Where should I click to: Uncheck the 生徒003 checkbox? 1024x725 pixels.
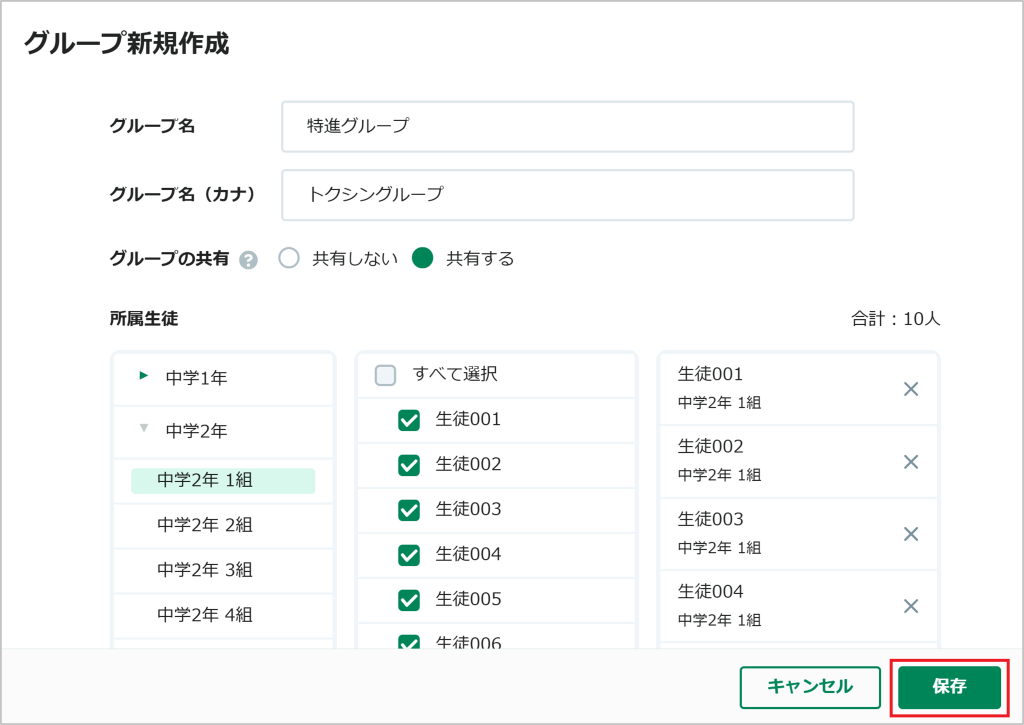click(x=409, y=510)
